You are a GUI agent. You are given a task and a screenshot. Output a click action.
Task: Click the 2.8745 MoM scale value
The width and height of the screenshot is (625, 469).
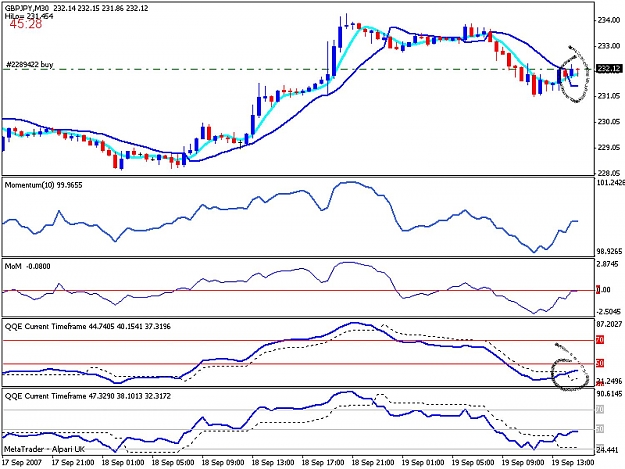pyautogui.click(x=608, y=264)
